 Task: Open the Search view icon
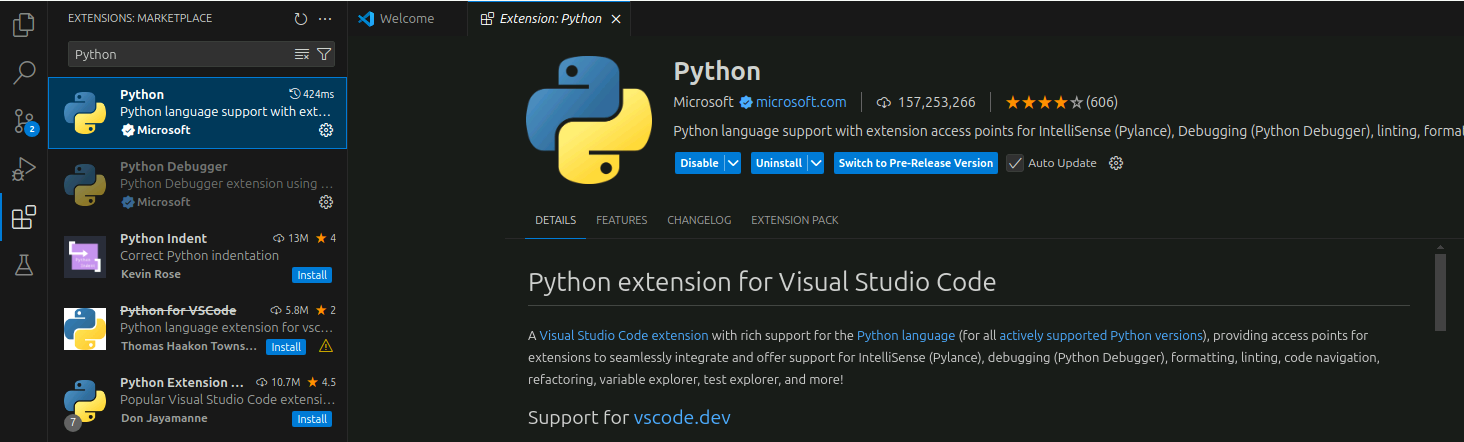[24, 73]
